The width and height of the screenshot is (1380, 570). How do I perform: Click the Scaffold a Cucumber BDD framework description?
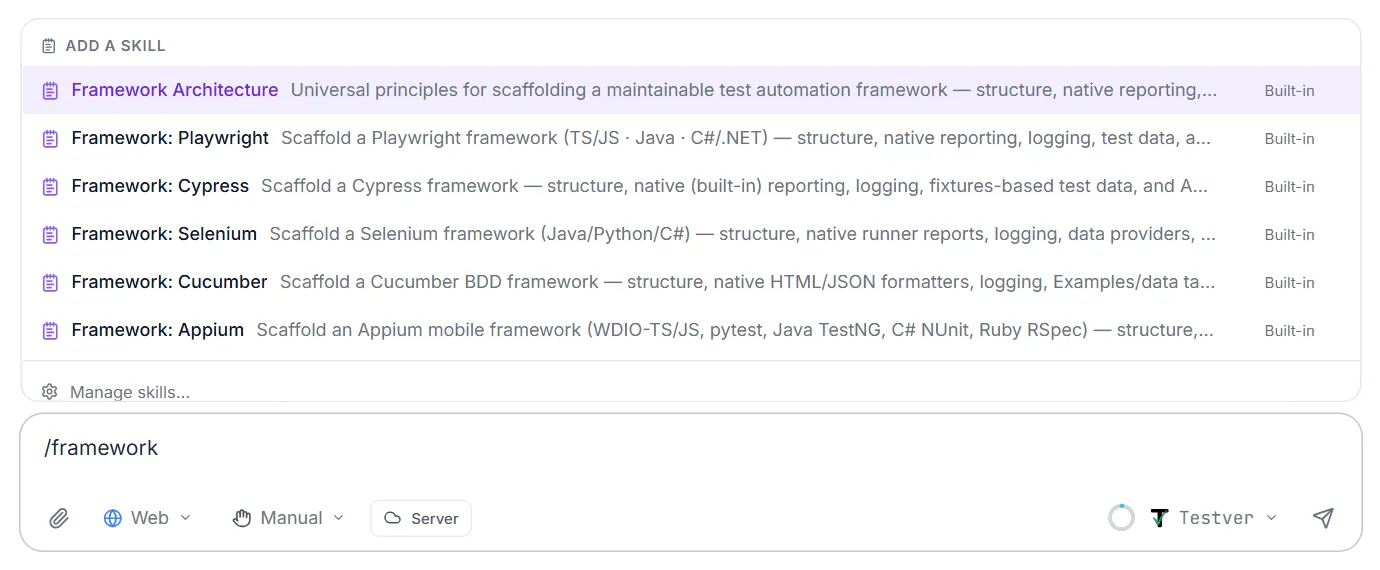click(x=747, y=282)
